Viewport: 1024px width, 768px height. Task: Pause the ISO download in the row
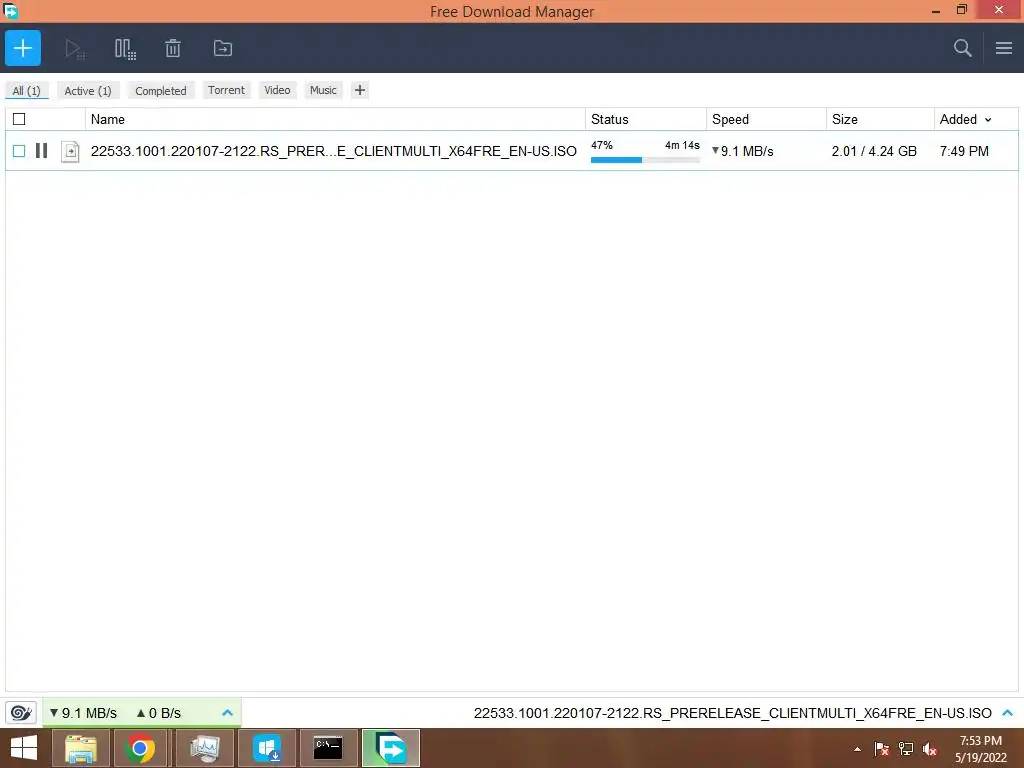(x=41, y=151)
